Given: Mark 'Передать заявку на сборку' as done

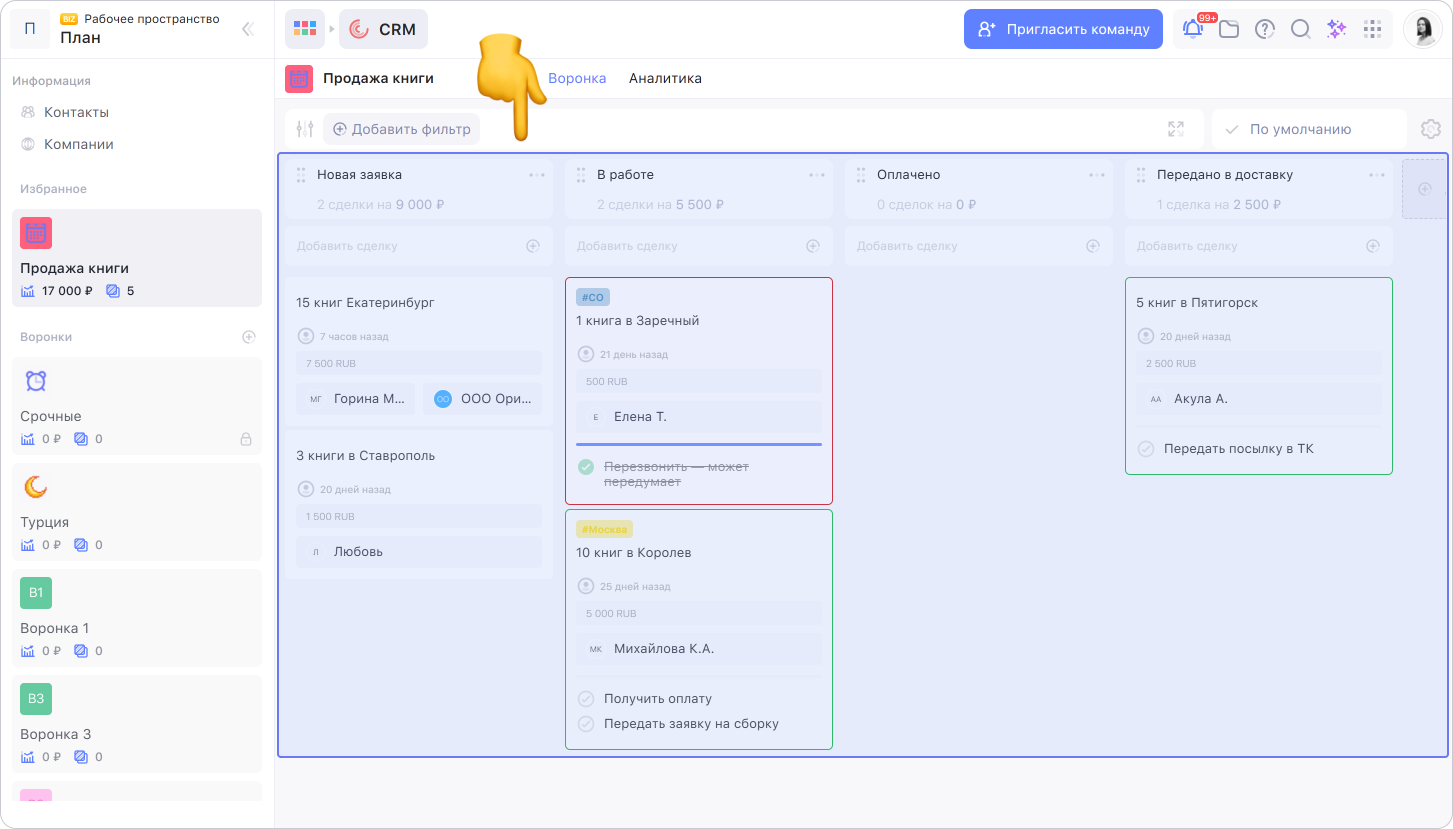Looking at the screenshot, I should [586, 724].
